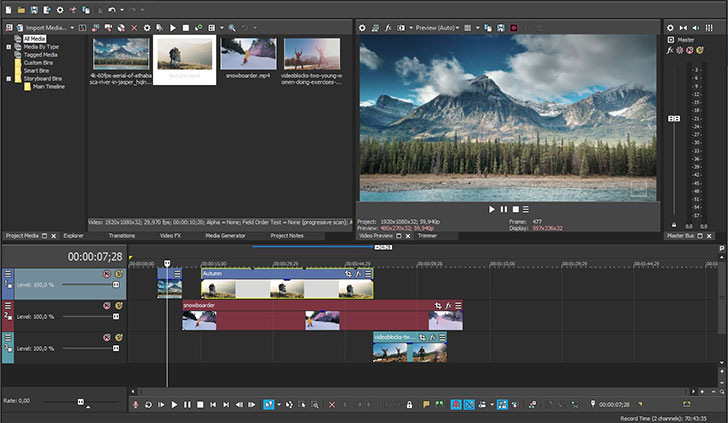This screenshot has width=728, height=423.
Task: Click red X remove media icon in Project Media
Action: (x=134, y=28)
